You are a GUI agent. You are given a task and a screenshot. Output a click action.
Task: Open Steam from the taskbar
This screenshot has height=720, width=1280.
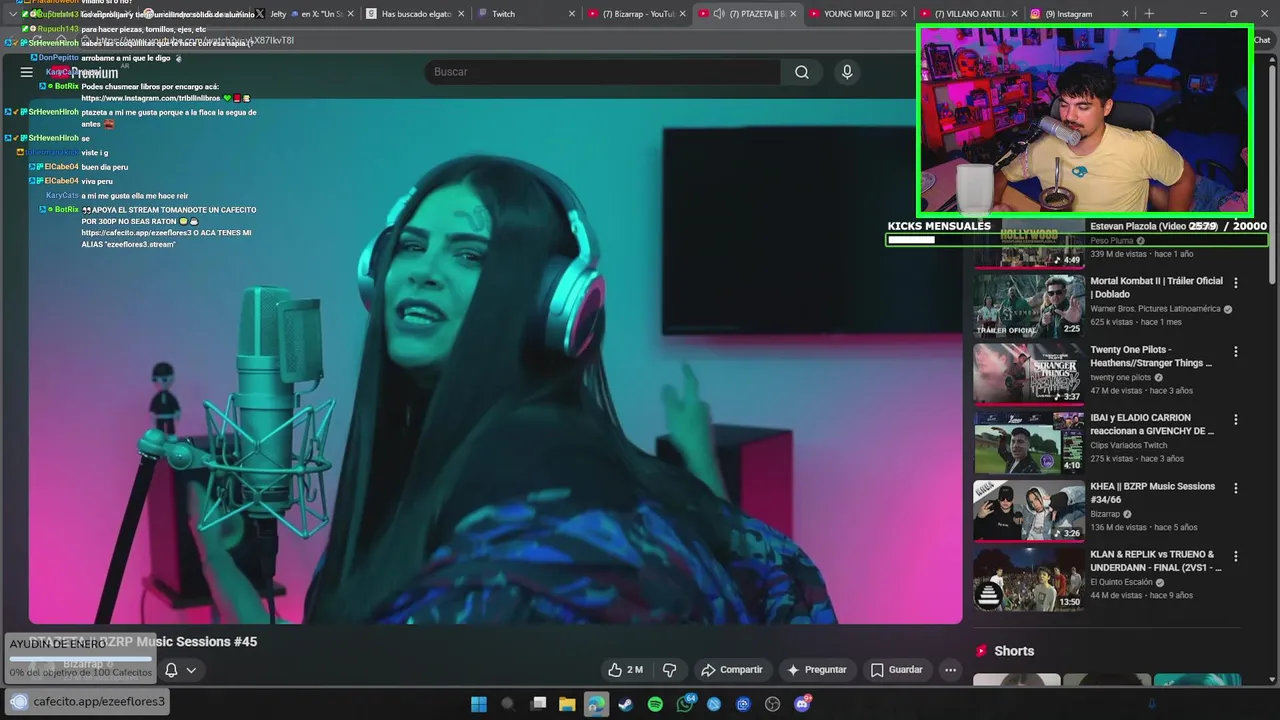625,704
